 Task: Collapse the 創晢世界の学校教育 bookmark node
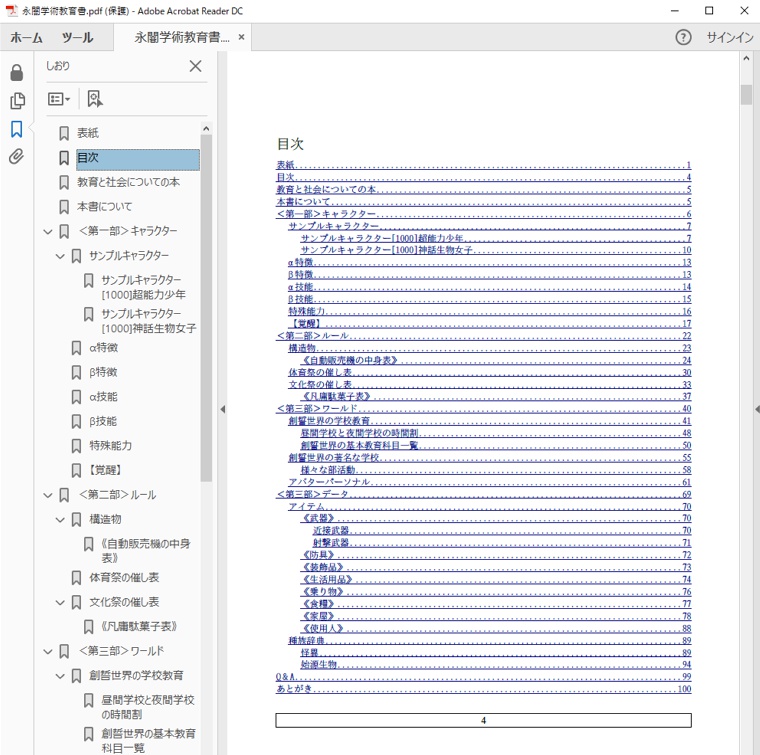[60, 676]
